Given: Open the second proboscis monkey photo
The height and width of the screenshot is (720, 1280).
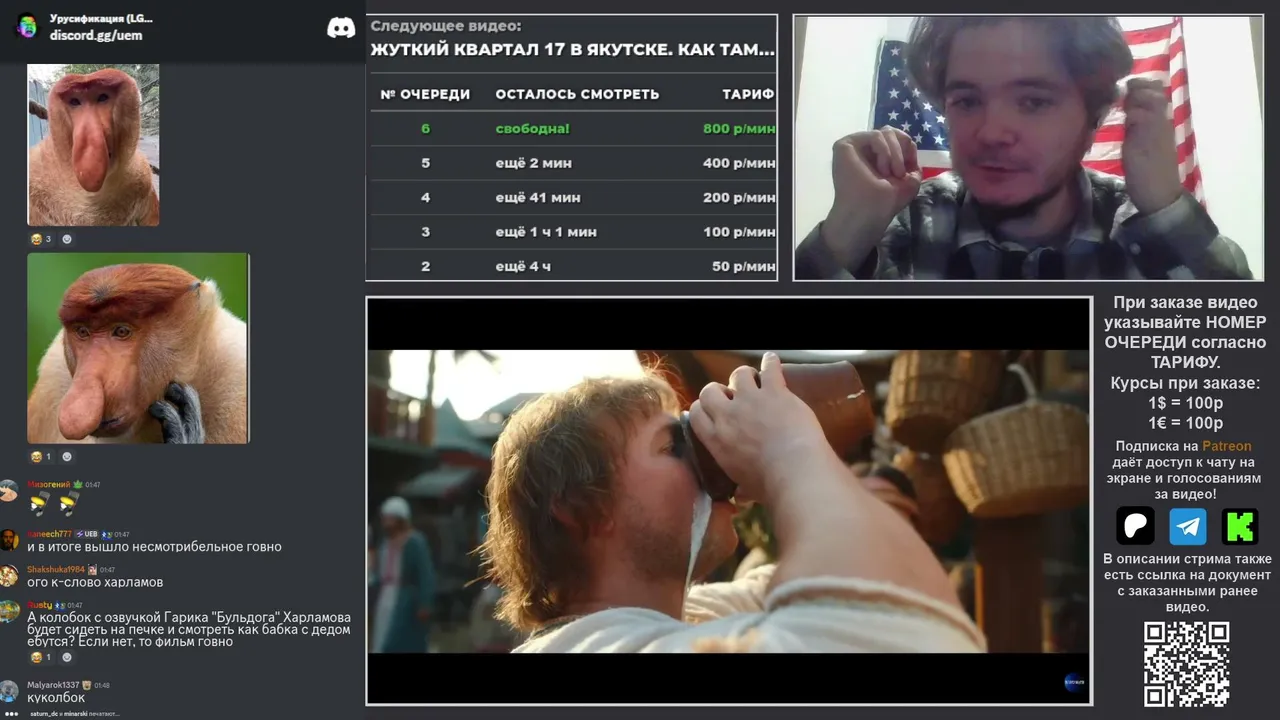Looking at the screenshot, I should click(138, 348).
